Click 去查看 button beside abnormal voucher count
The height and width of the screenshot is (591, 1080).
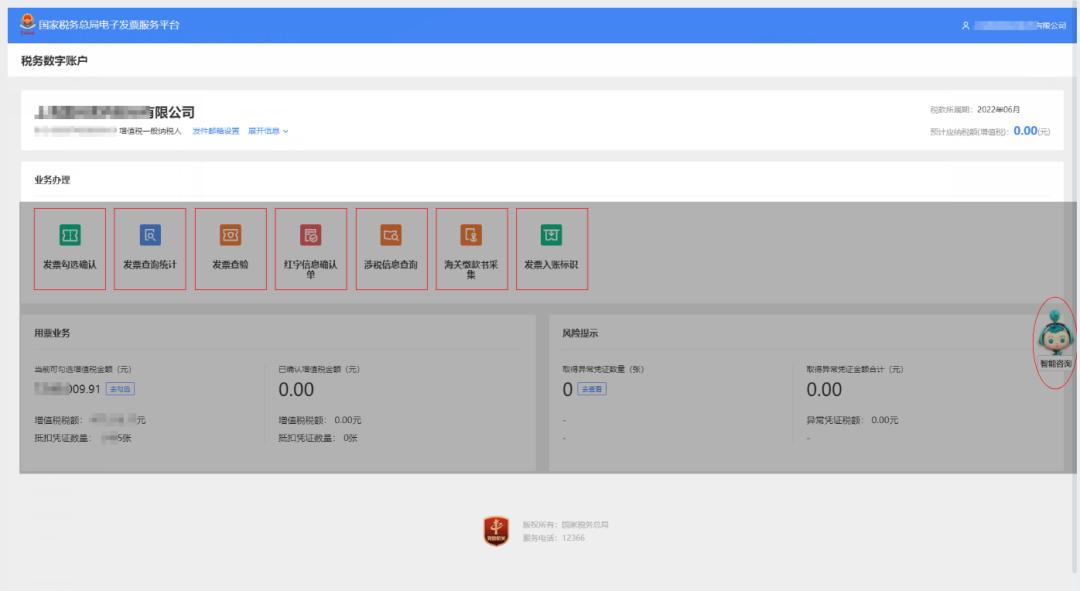point(592,389)
